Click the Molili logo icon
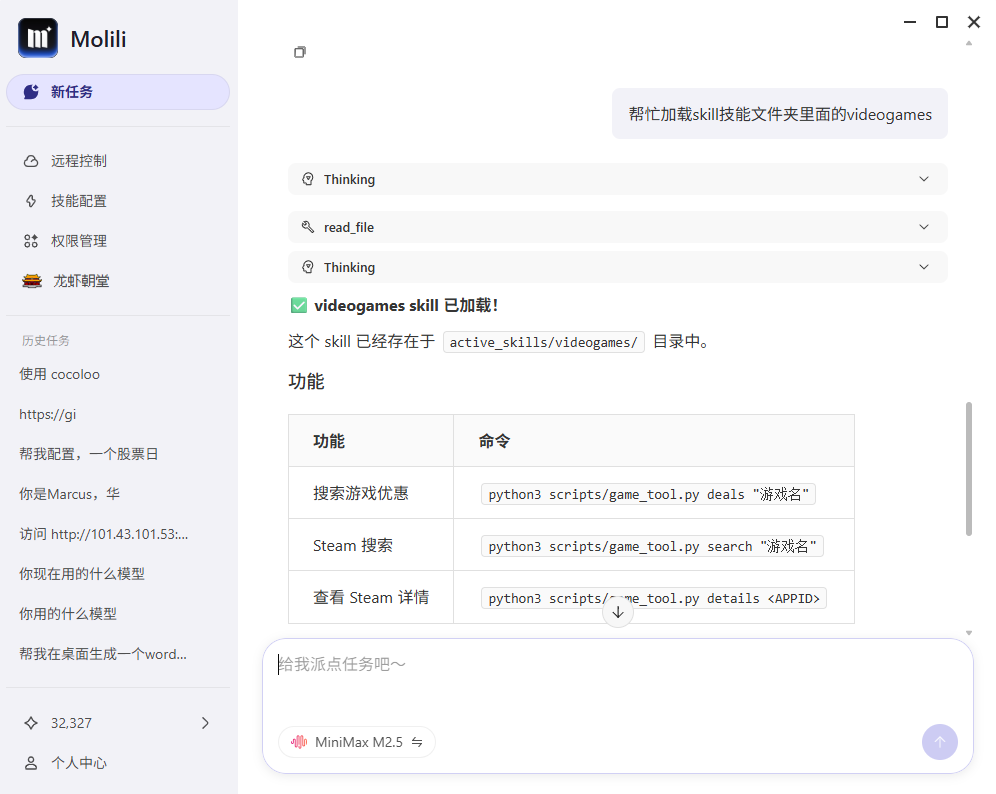This screenshot has height=794, width=996. tap(38, 38)
